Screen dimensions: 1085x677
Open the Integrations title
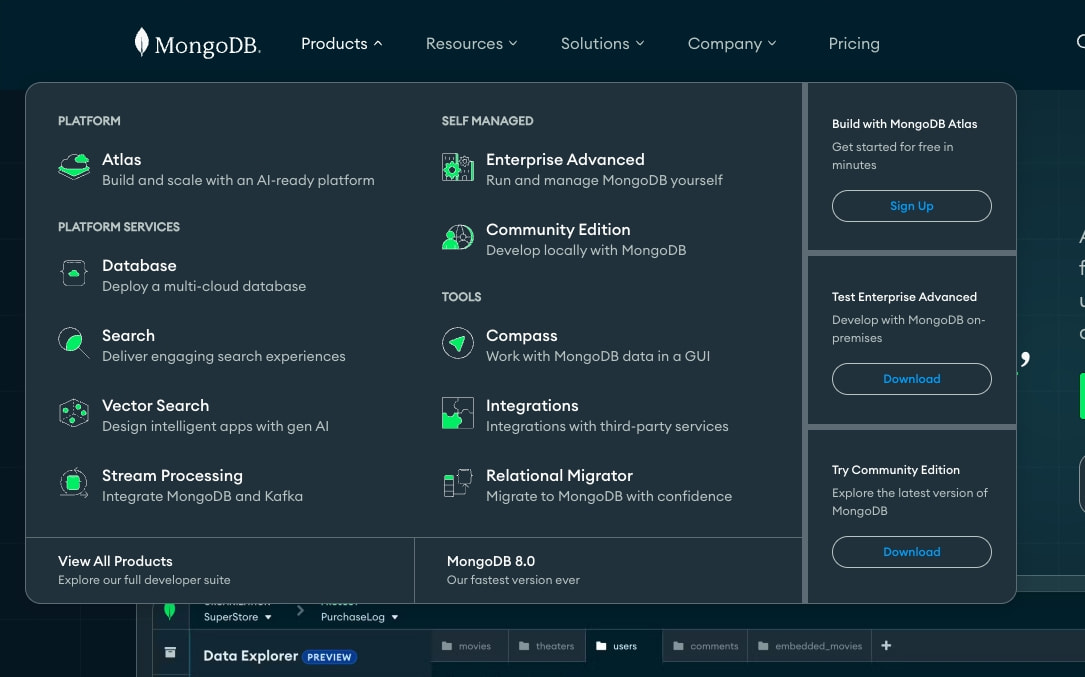[x=532, y=406]
